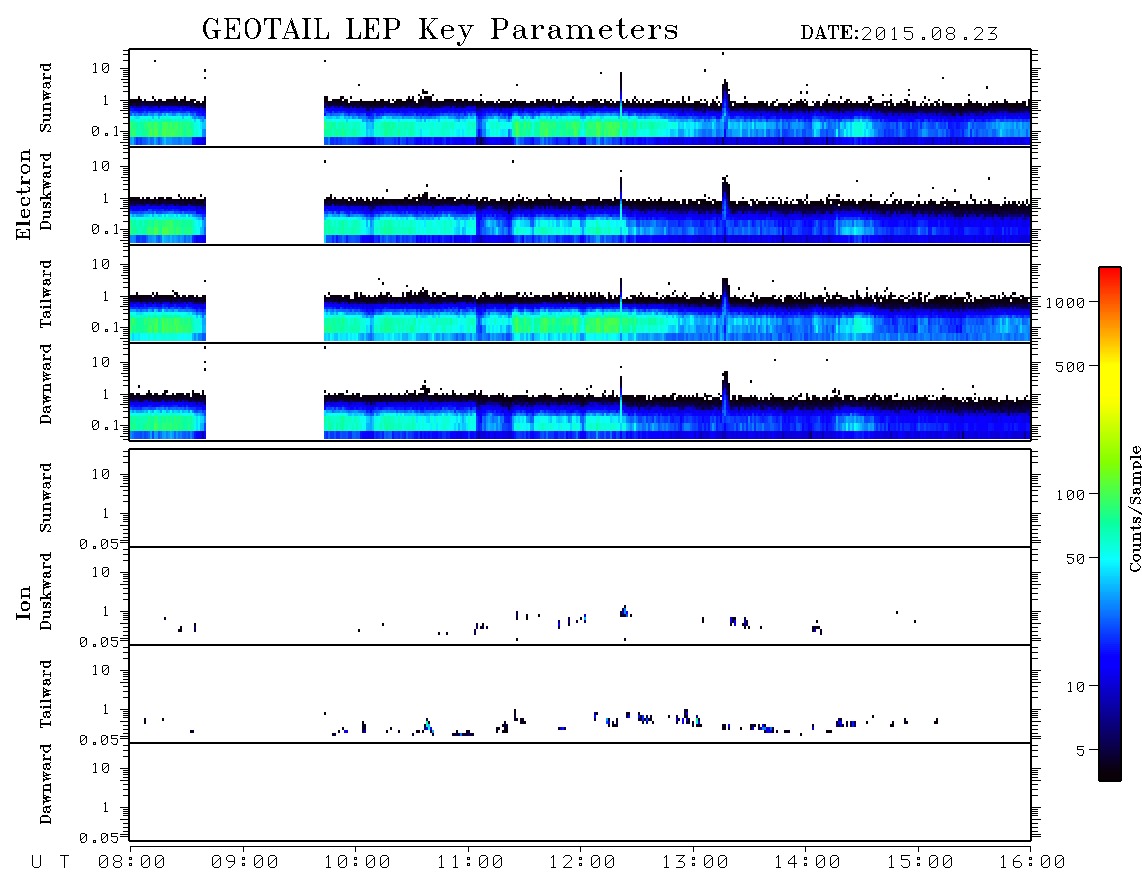Image resolution: width=1142 pixels, height=880 pixels.
Task: Click the 1000 colorbar tick label
Action: (x=1066, y=303)
